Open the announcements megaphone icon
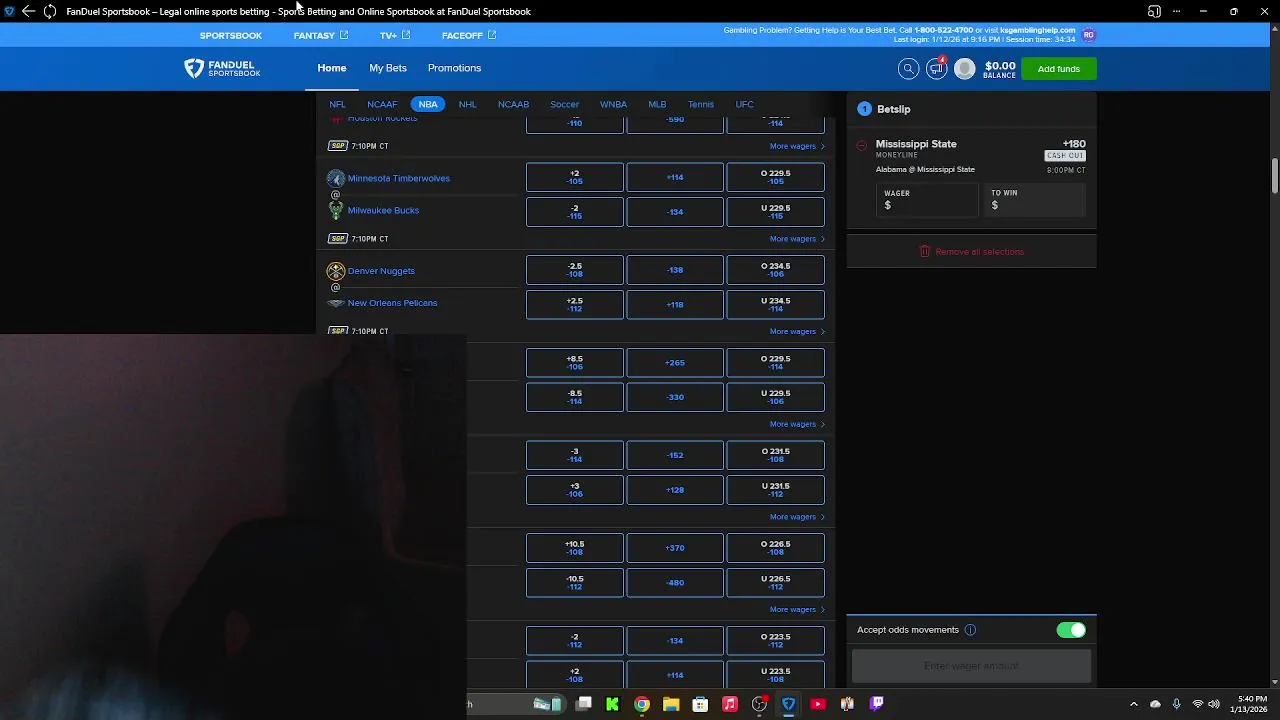 (936, 68)
